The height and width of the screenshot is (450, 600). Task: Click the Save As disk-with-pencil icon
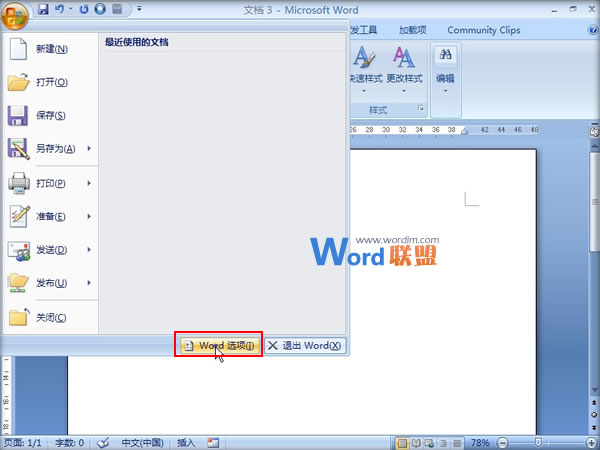pyautogui.click(x=18, y=149)
